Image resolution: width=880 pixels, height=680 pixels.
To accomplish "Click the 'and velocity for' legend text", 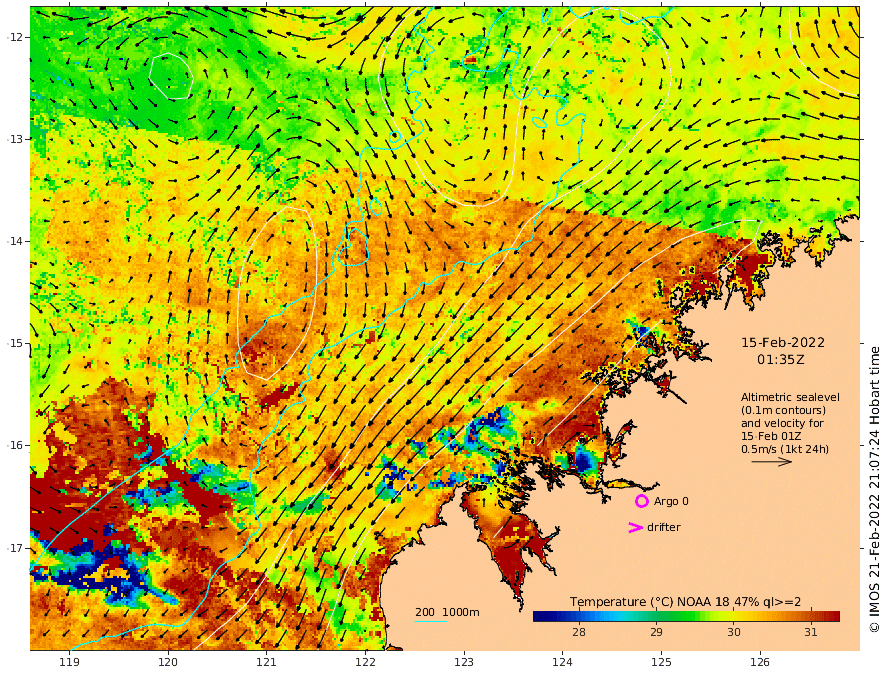I will click(x=782, y=423).
